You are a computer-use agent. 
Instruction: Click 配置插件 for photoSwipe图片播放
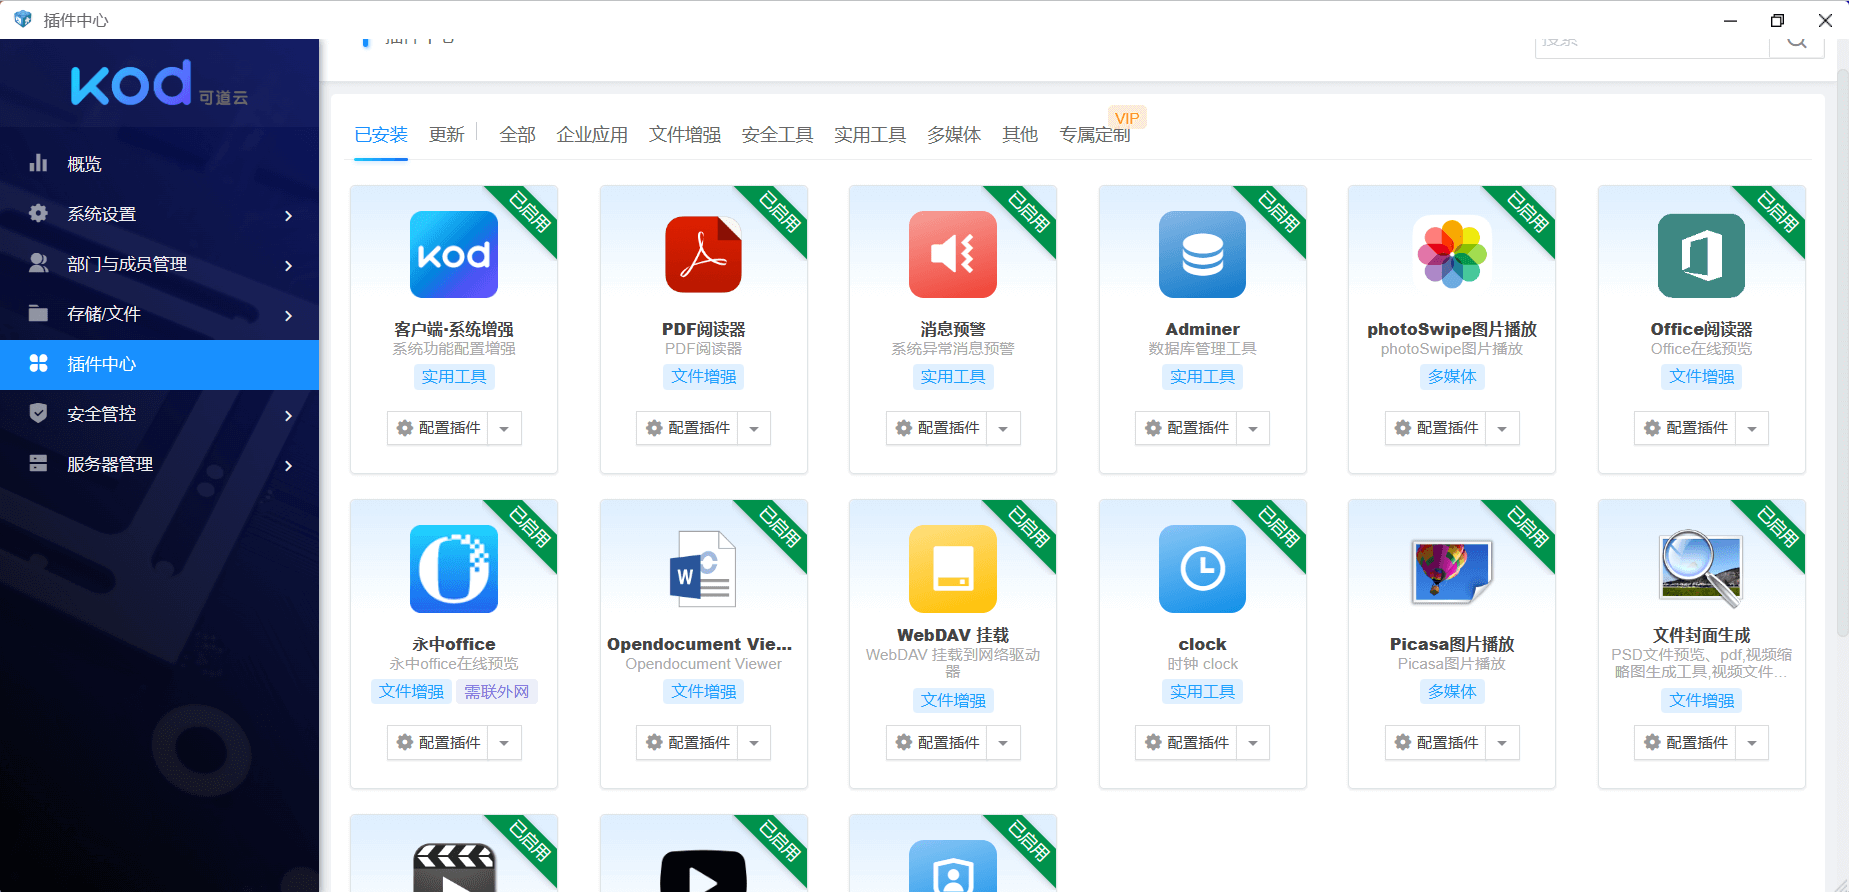[x=1436, y=428]
